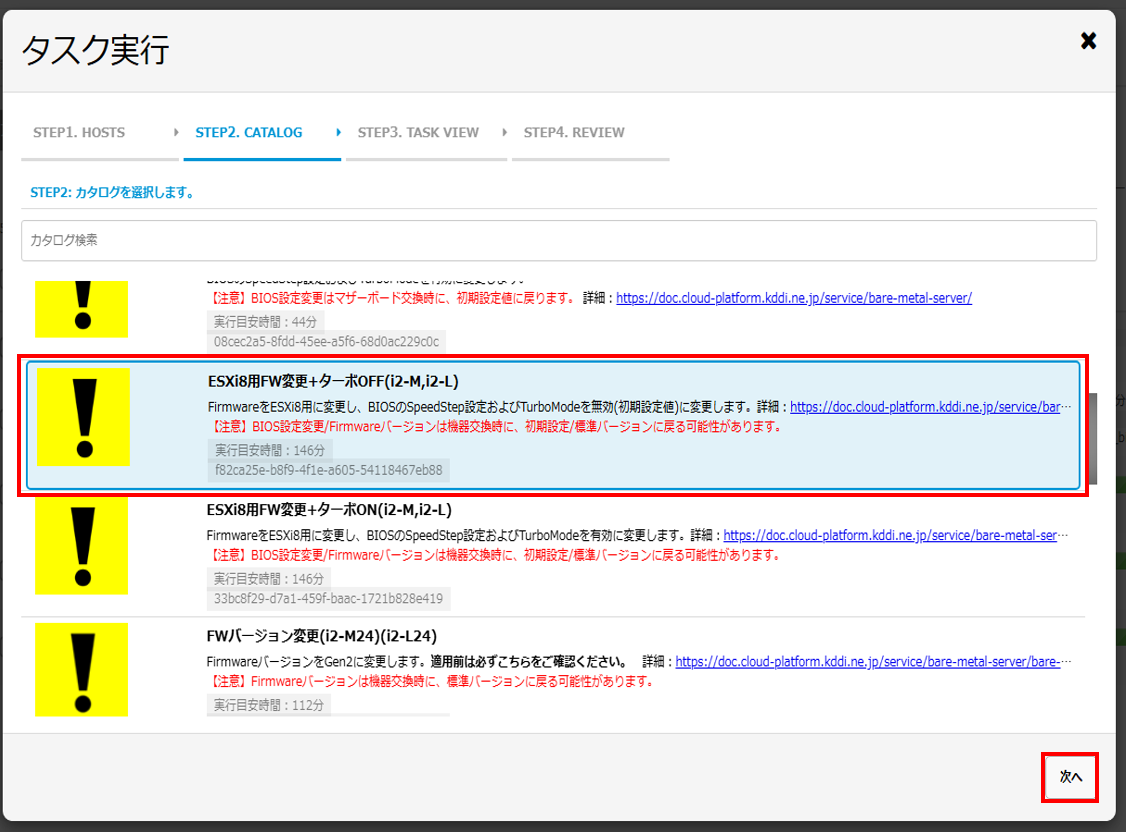
Task: Click the ID 33bc8f29-d7a1-459f-baac-1721b828e419
Action: (328, 599)
